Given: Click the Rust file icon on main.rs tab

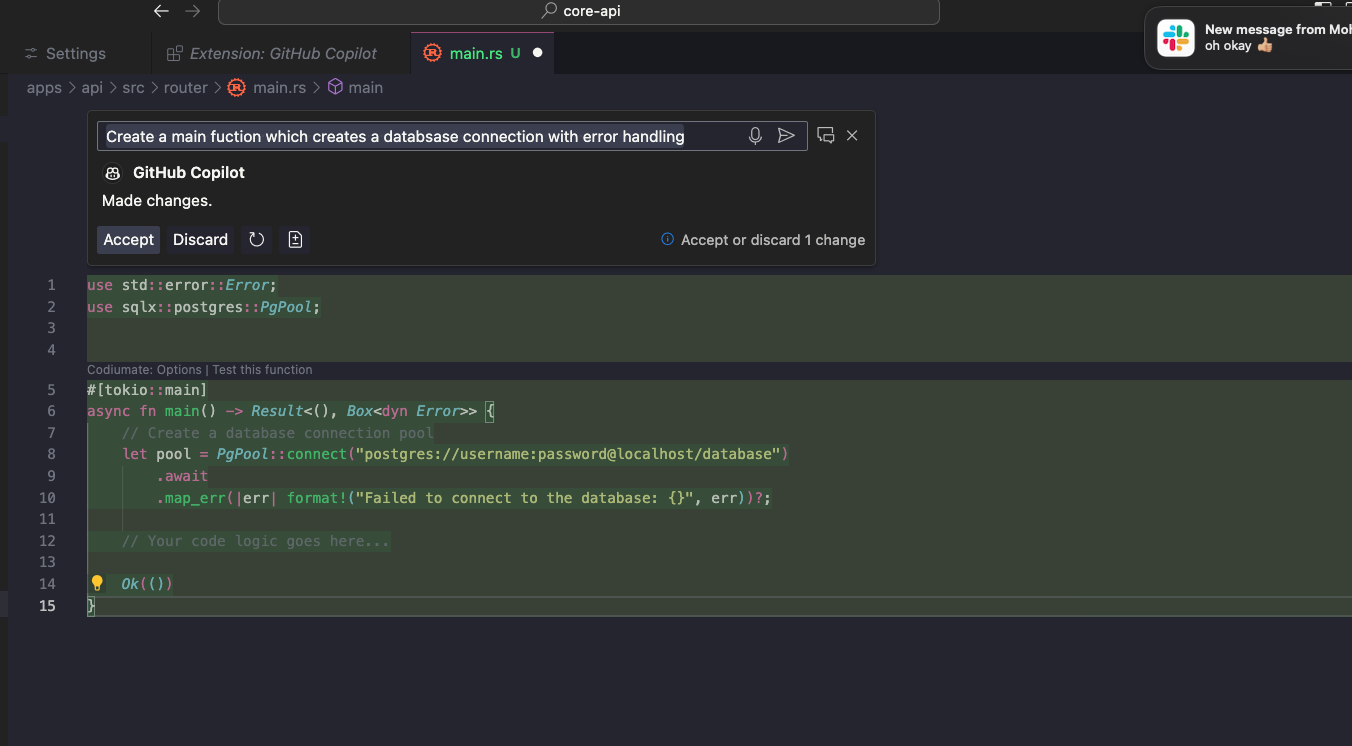Looking at the screenshot, I should click(433, 53).
